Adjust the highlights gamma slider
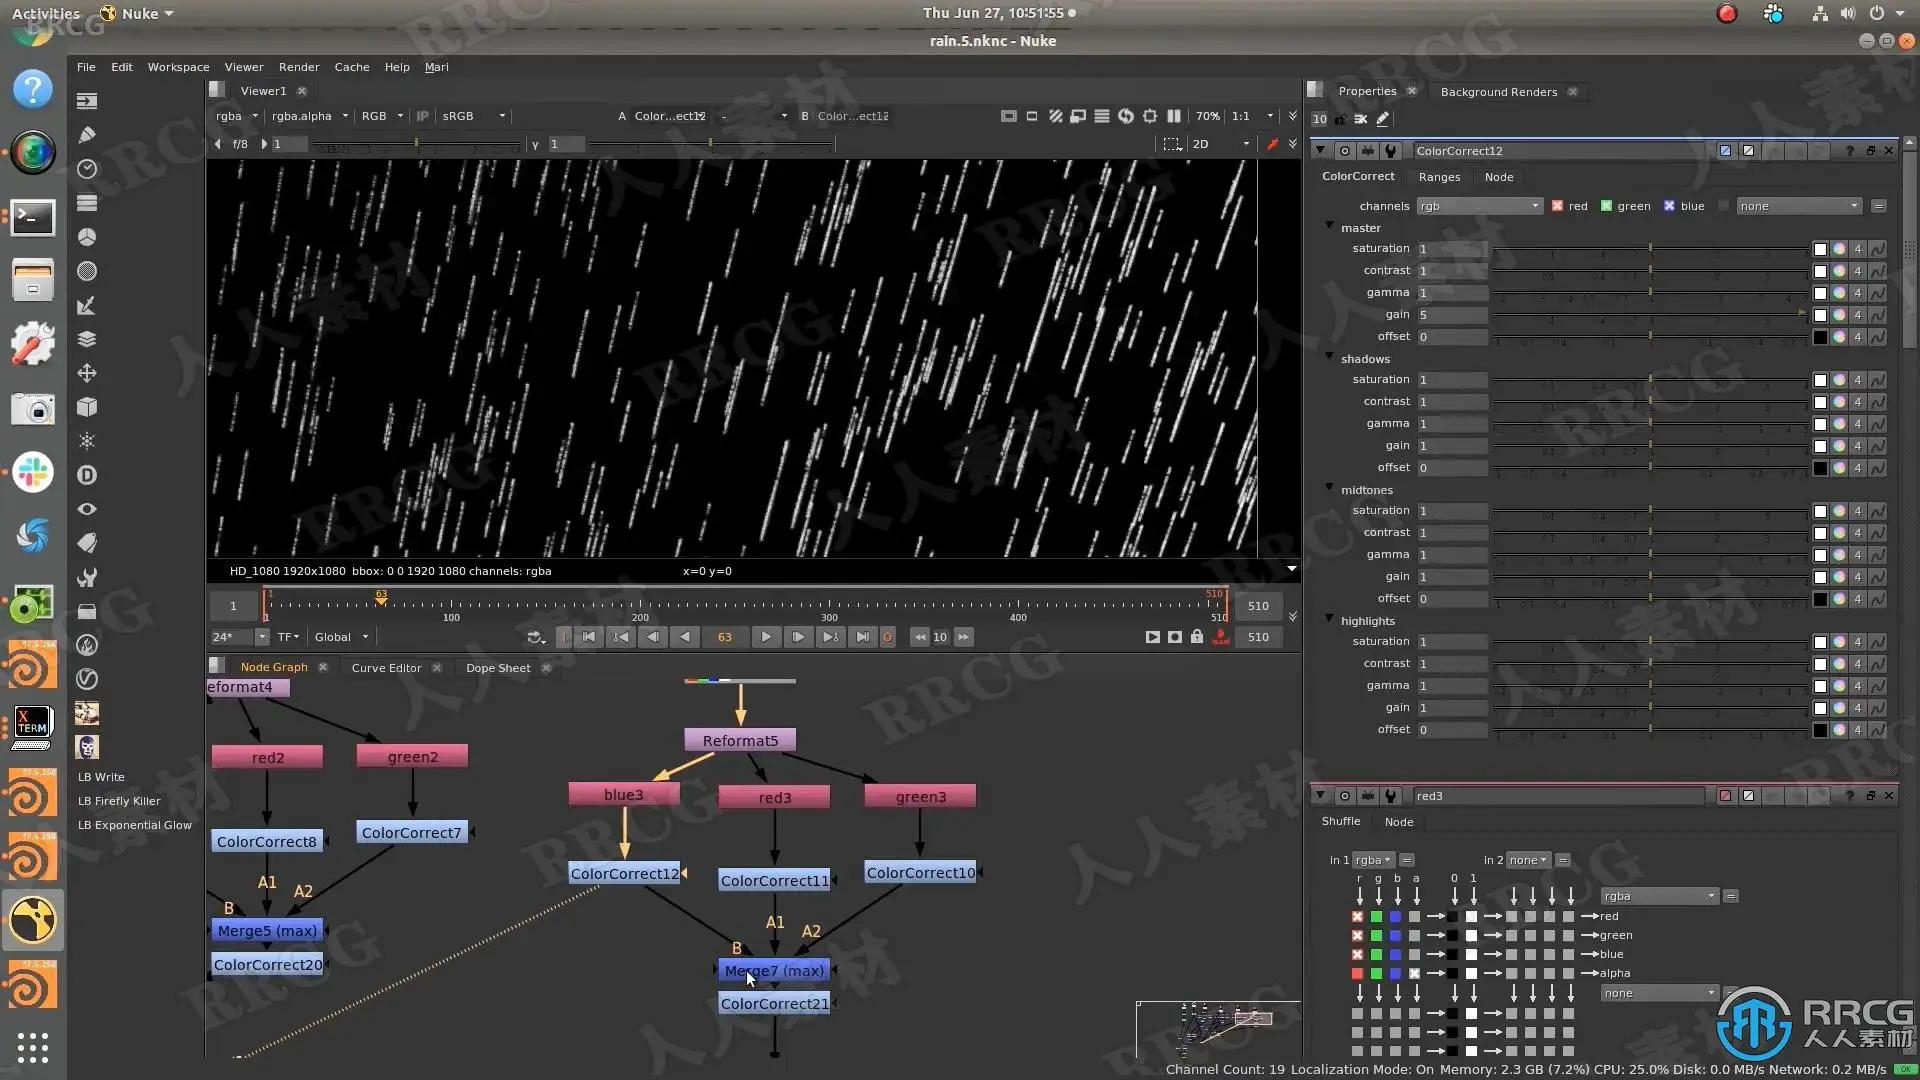The height and width of the screenshot is (1080, 1920). 1650,686
